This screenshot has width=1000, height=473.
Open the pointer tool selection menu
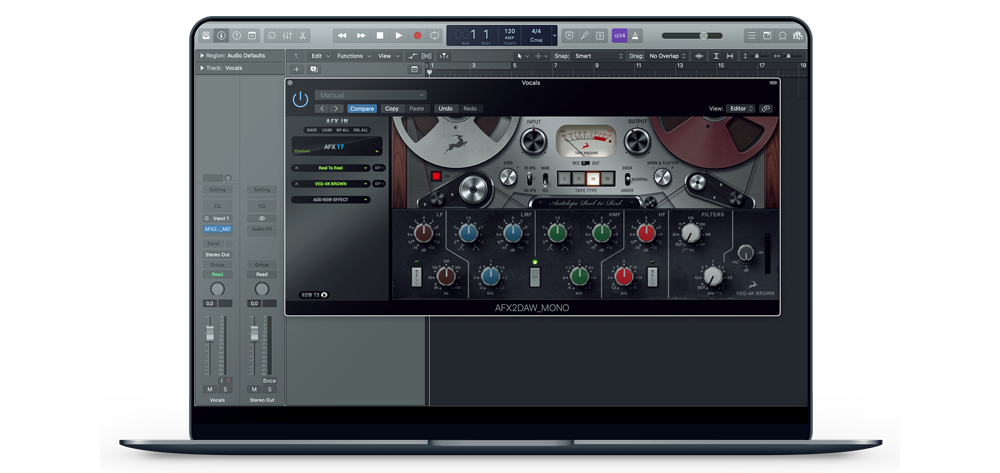click(522, 56)
